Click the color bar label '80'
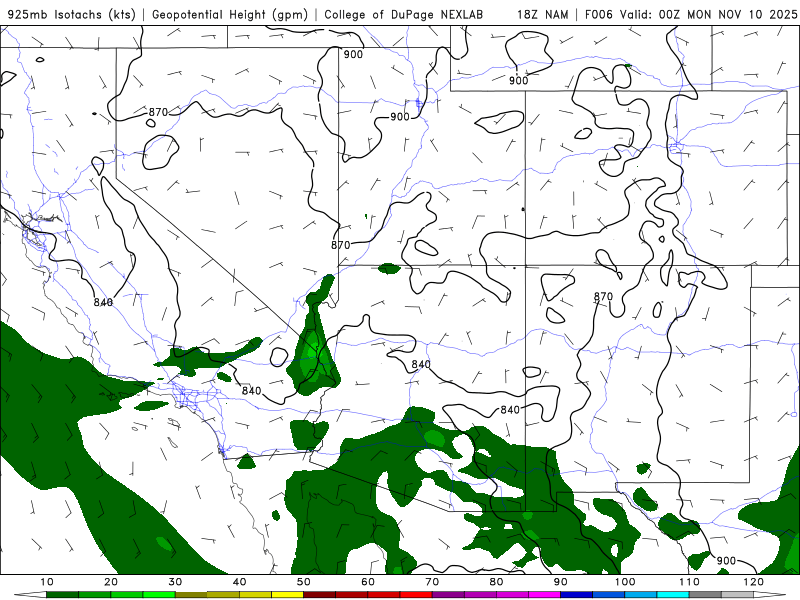Viewport: 800px width, 600px height. 496,582
